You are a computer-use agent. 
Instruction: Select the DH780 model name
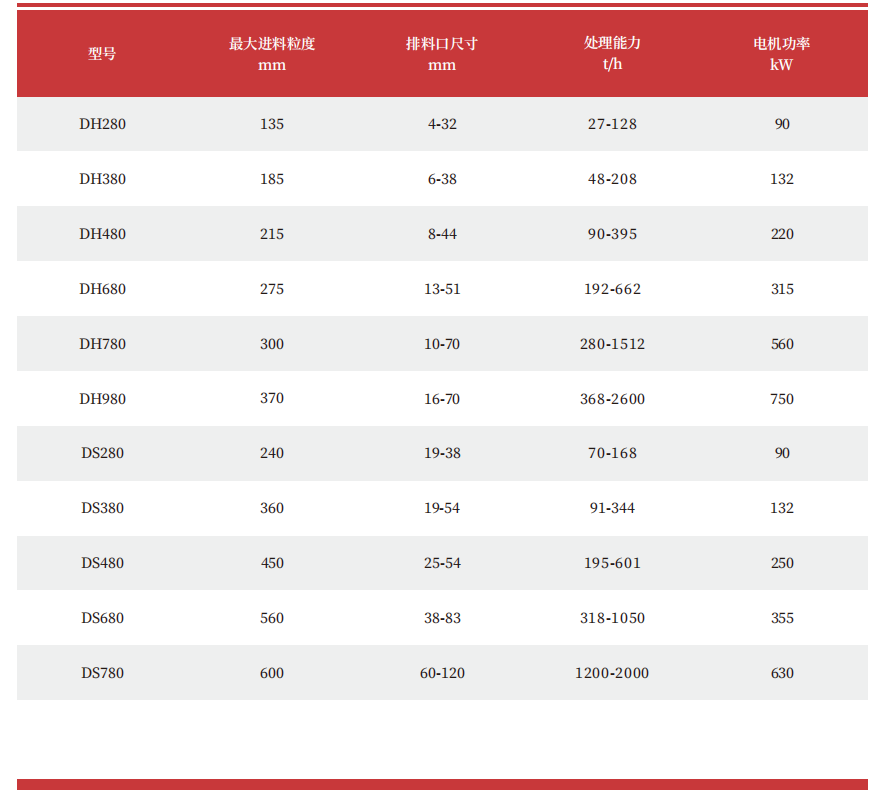tap(103, 344)
